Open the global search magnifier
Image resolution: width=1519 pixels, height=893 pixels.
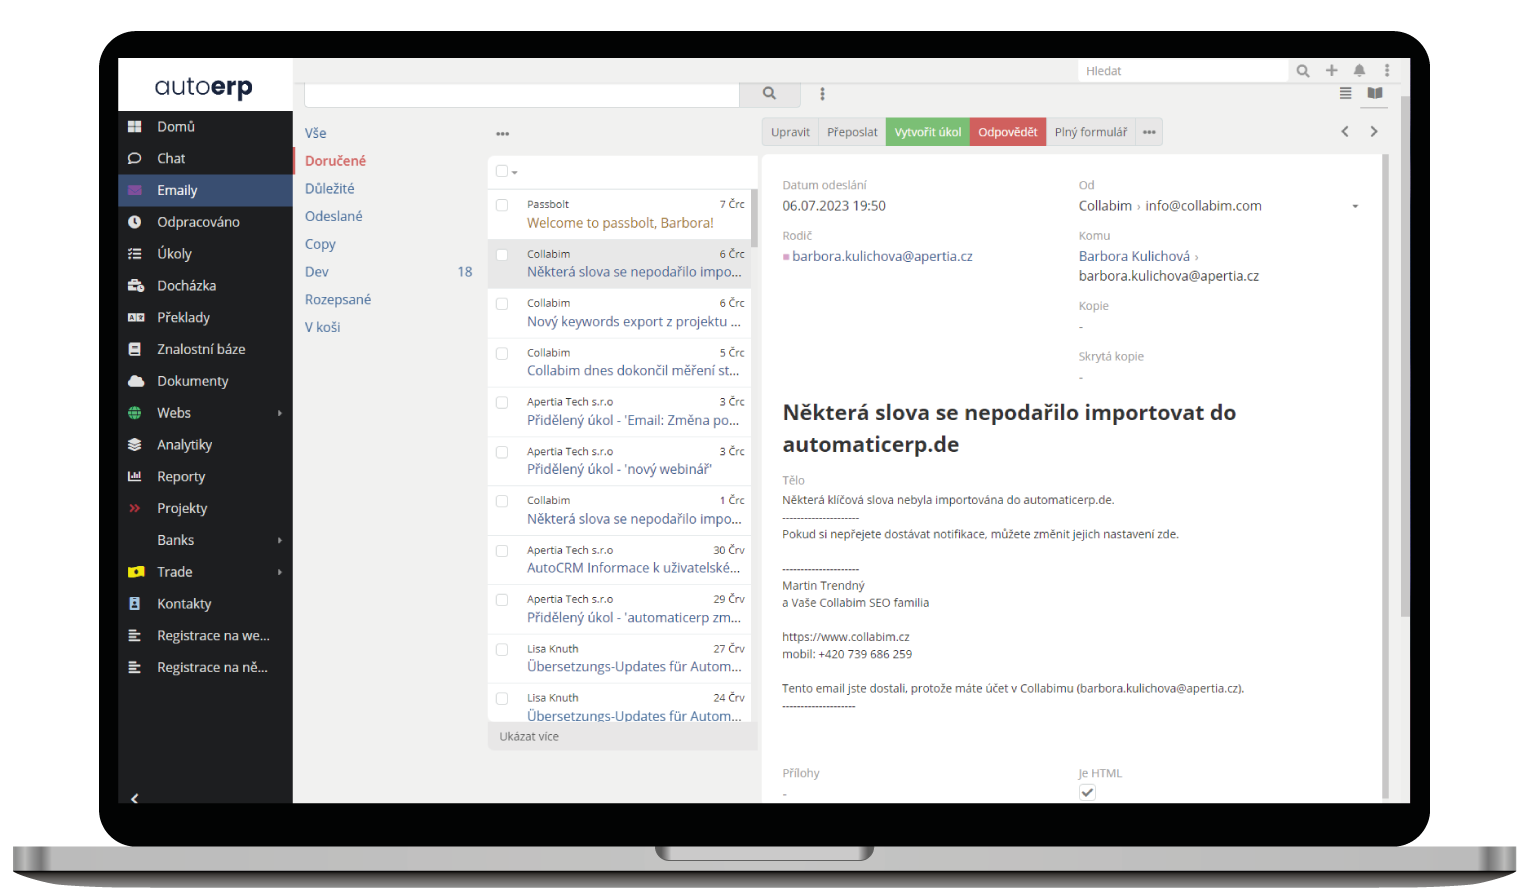1303,70
